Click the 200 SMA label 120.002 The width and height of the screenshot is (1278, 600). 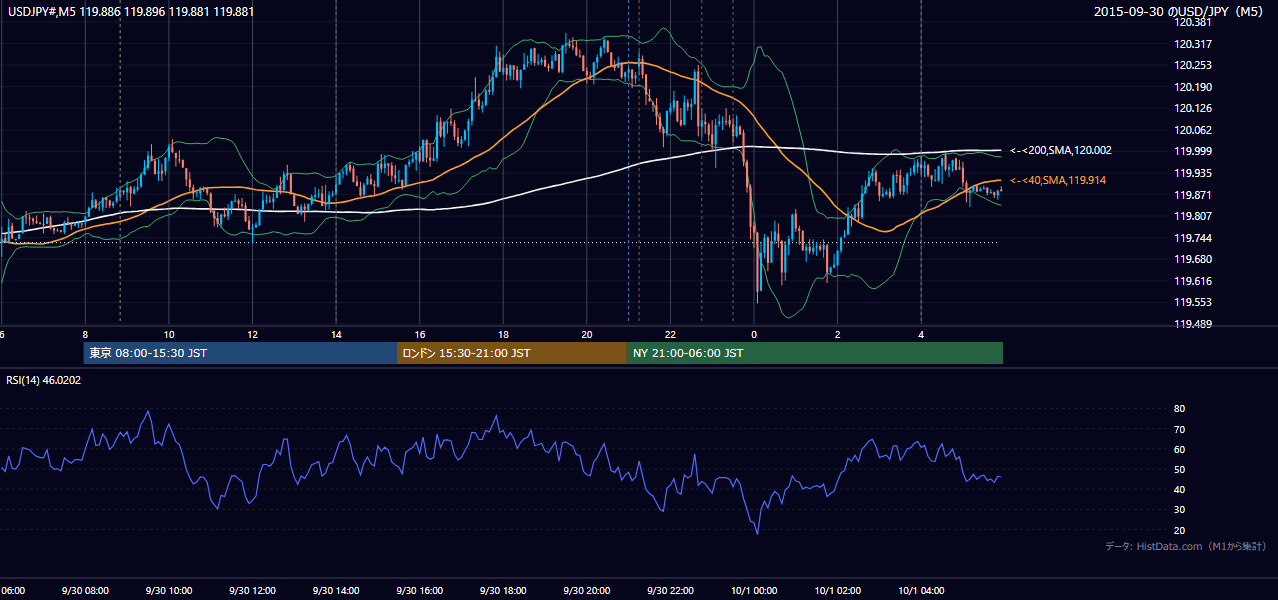pyautogui.click(x=1061, y=150)
